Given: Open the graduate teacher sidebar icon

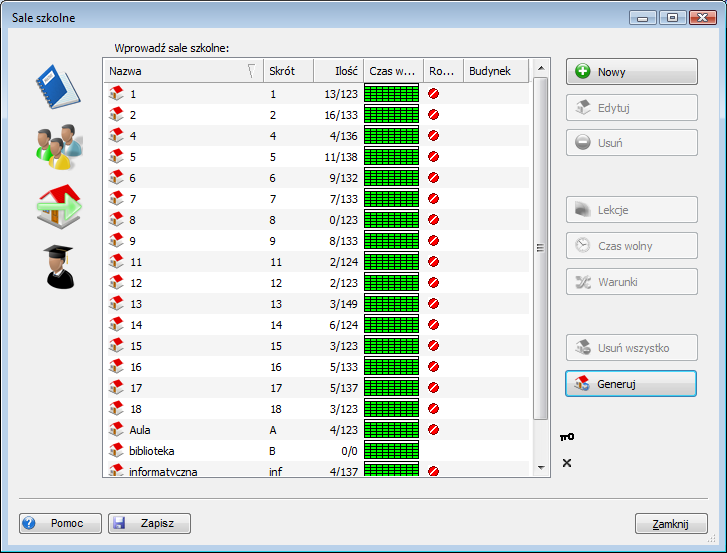Looking at the screenshot, I should pos(59,267).
